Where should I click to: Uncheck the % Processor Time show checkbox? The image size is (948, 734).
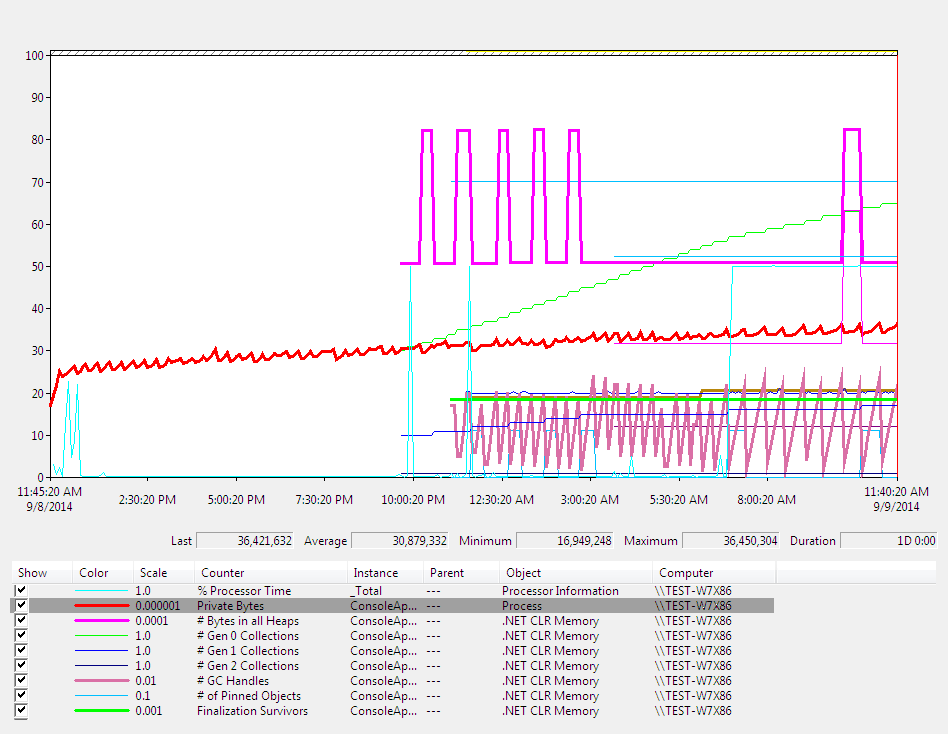[x=21, y=591]
